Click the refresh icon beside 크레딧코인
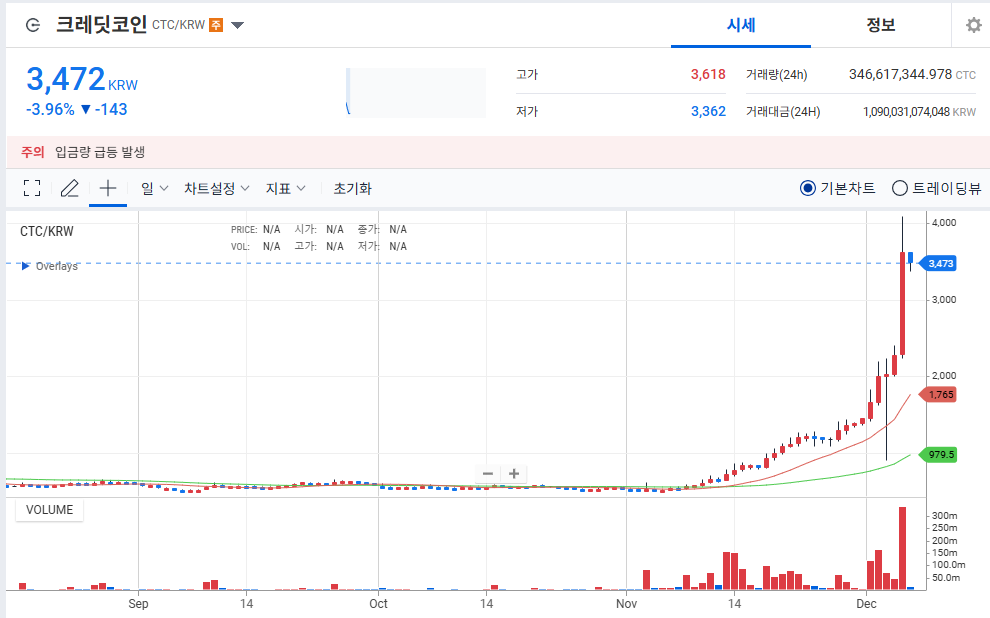Image resolution: width=990 pixels, height=618 pixels. [x=32, y=25]
